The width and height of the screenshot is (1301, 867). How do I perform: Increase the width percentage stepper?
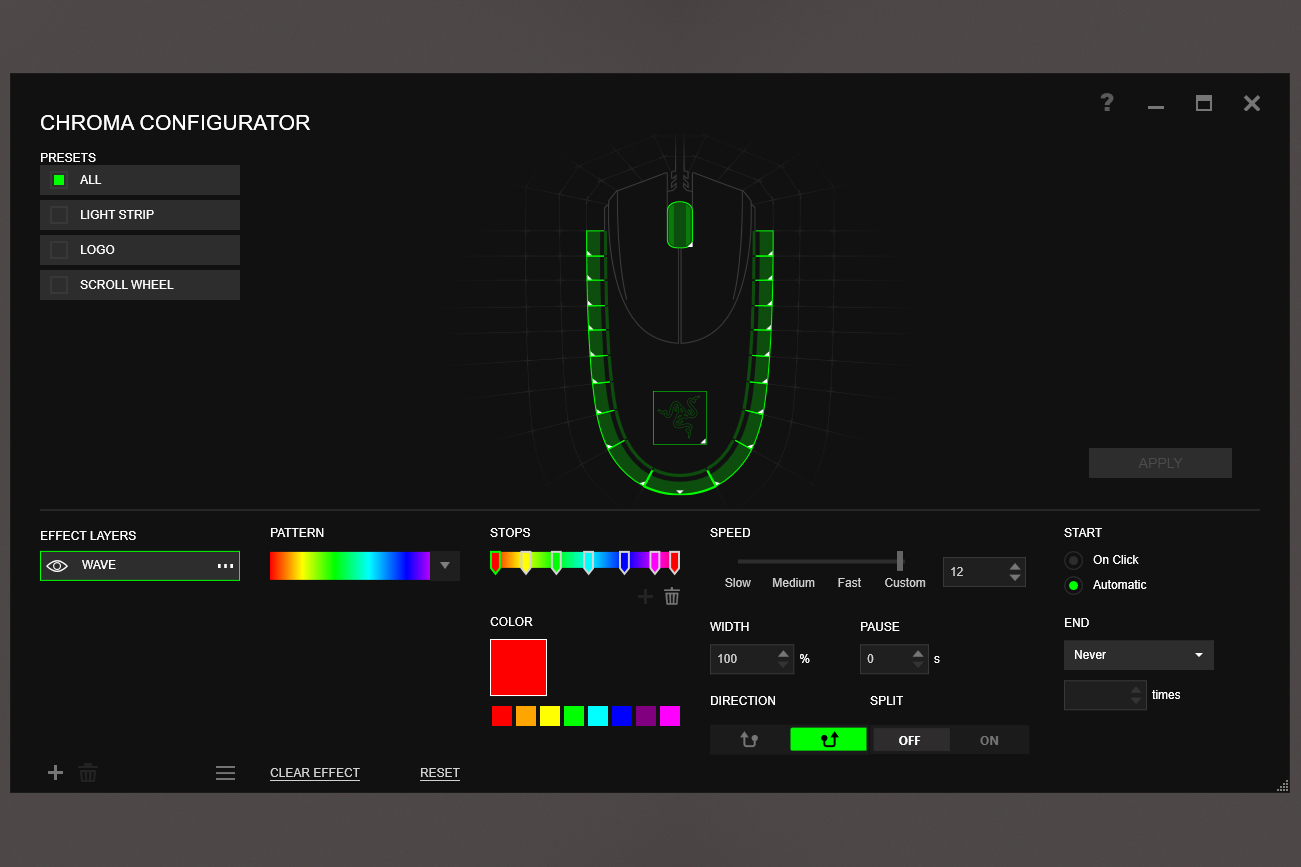(x=784, y=653)
